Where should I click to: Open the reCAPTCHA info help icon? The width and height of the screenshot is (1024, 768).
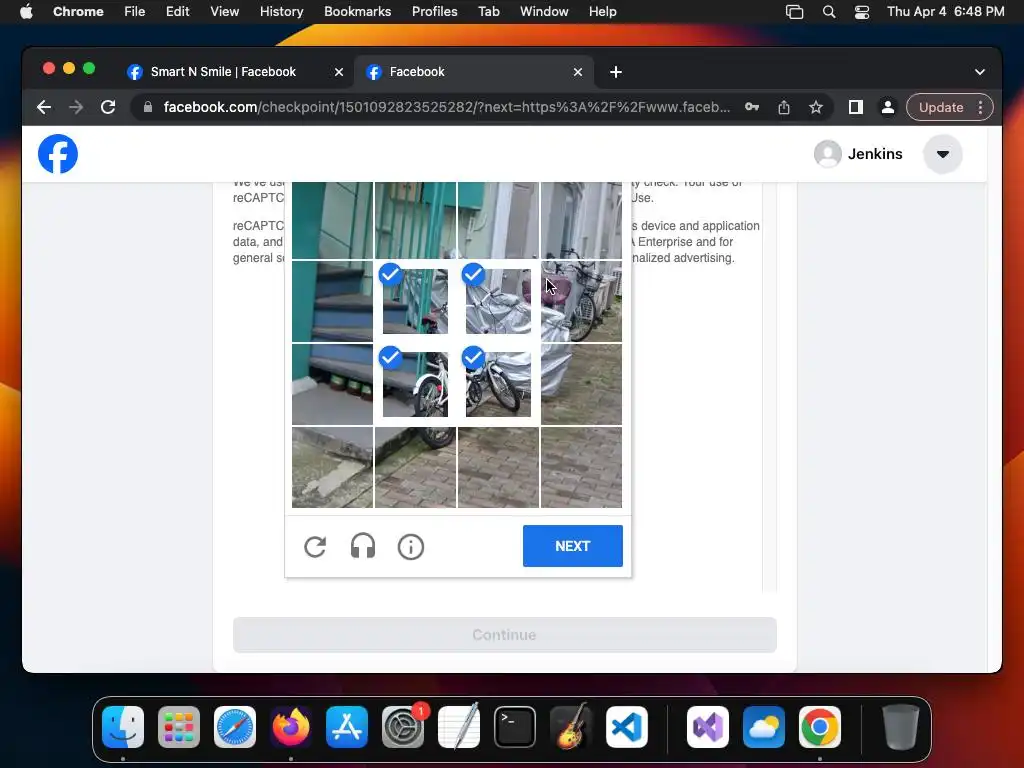click(x=411, y=547)
